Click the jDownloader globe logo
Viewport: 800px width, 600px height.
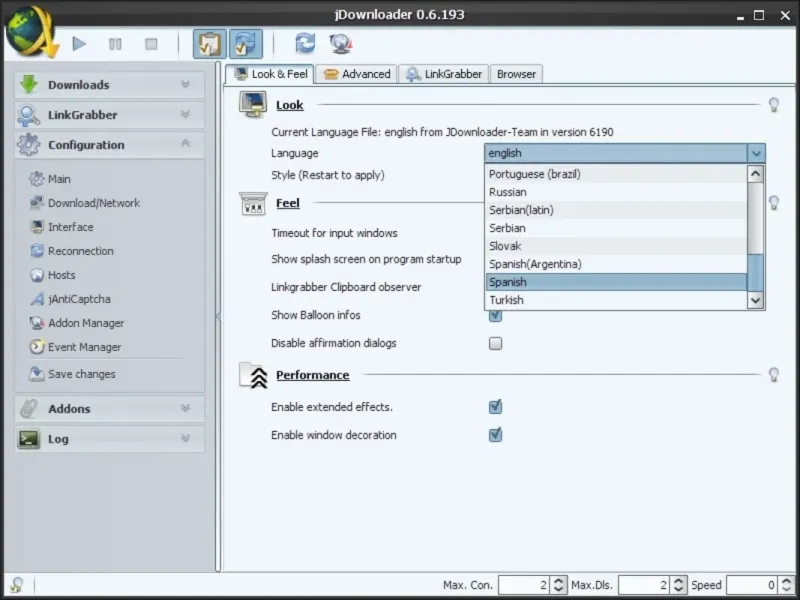32,32
